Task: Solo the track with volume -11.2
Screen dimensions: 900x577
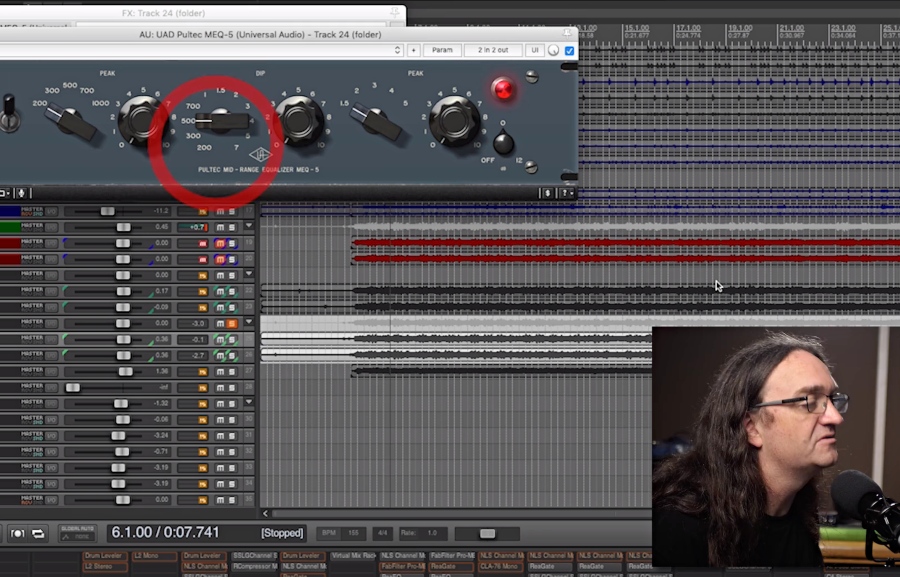Action: coord(231,211)
